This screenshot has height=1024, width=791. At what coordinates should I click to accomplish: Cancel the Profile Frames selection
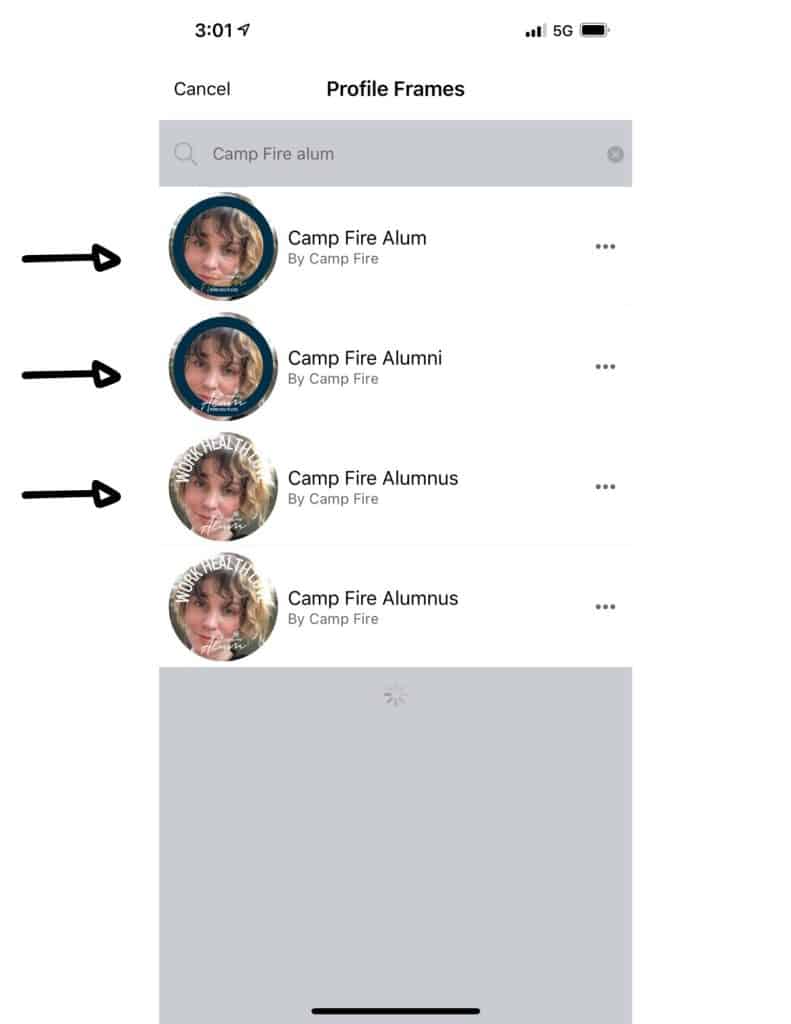(x=202, y=89)
